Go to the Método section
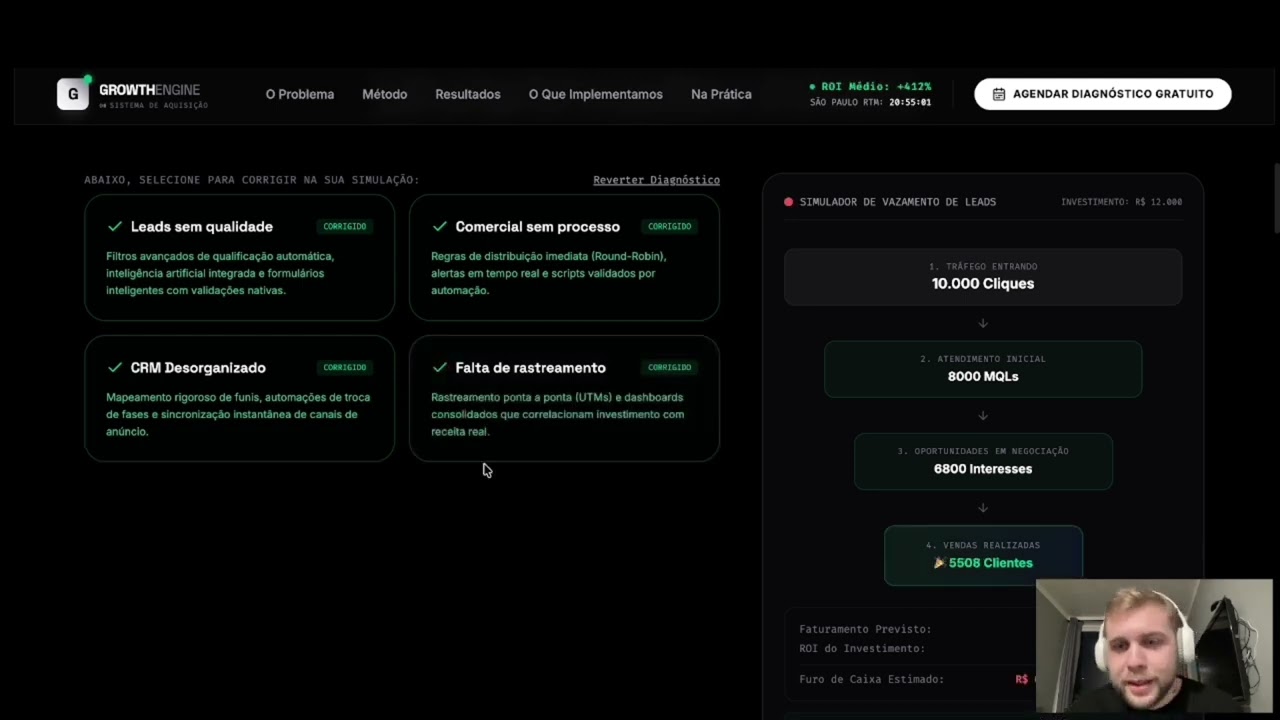1280x720 pixels. click(385, 94)
